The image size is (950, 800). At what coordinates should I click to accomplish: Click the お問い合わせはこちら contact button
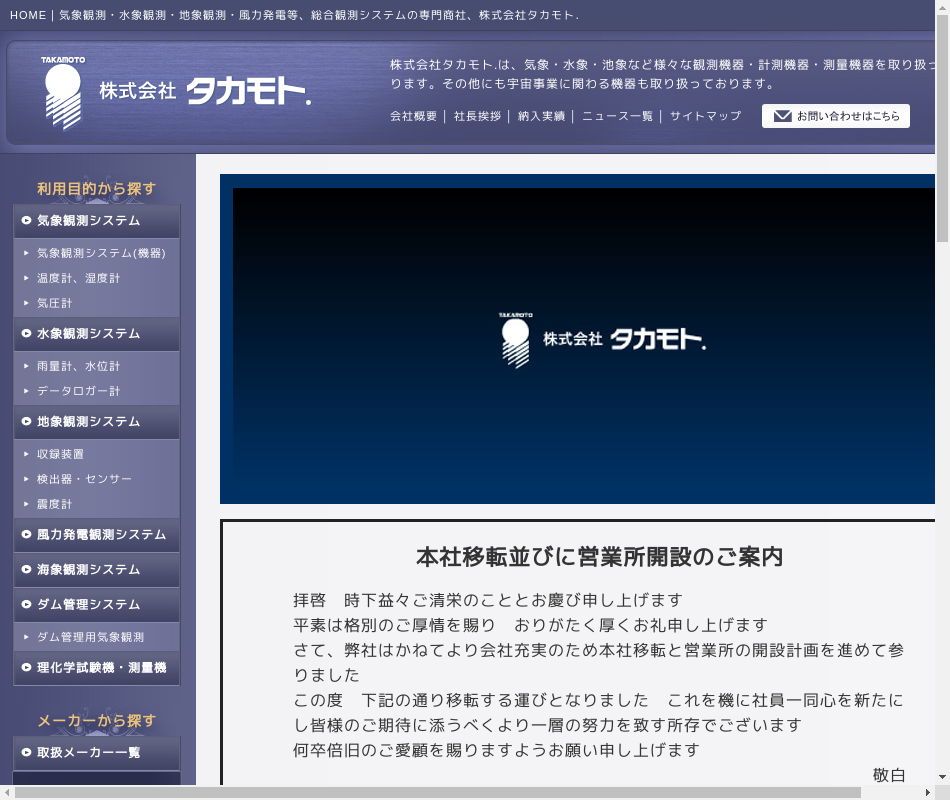(835, 116)
